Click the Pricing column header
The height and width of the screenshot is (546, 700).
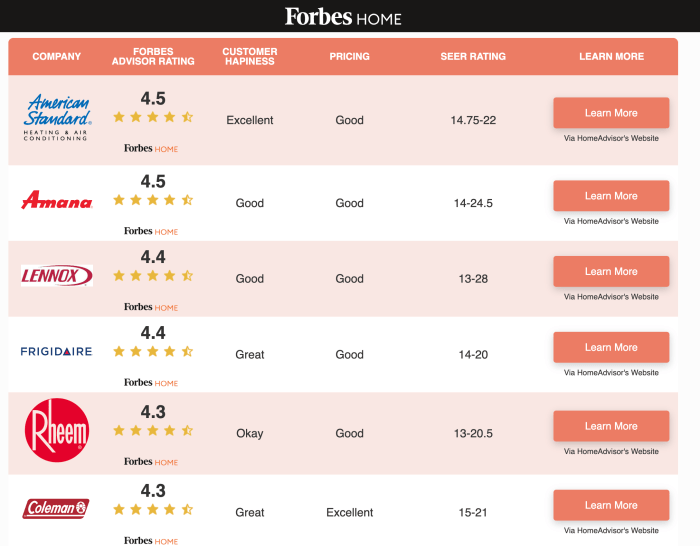(x=349, y=56)
